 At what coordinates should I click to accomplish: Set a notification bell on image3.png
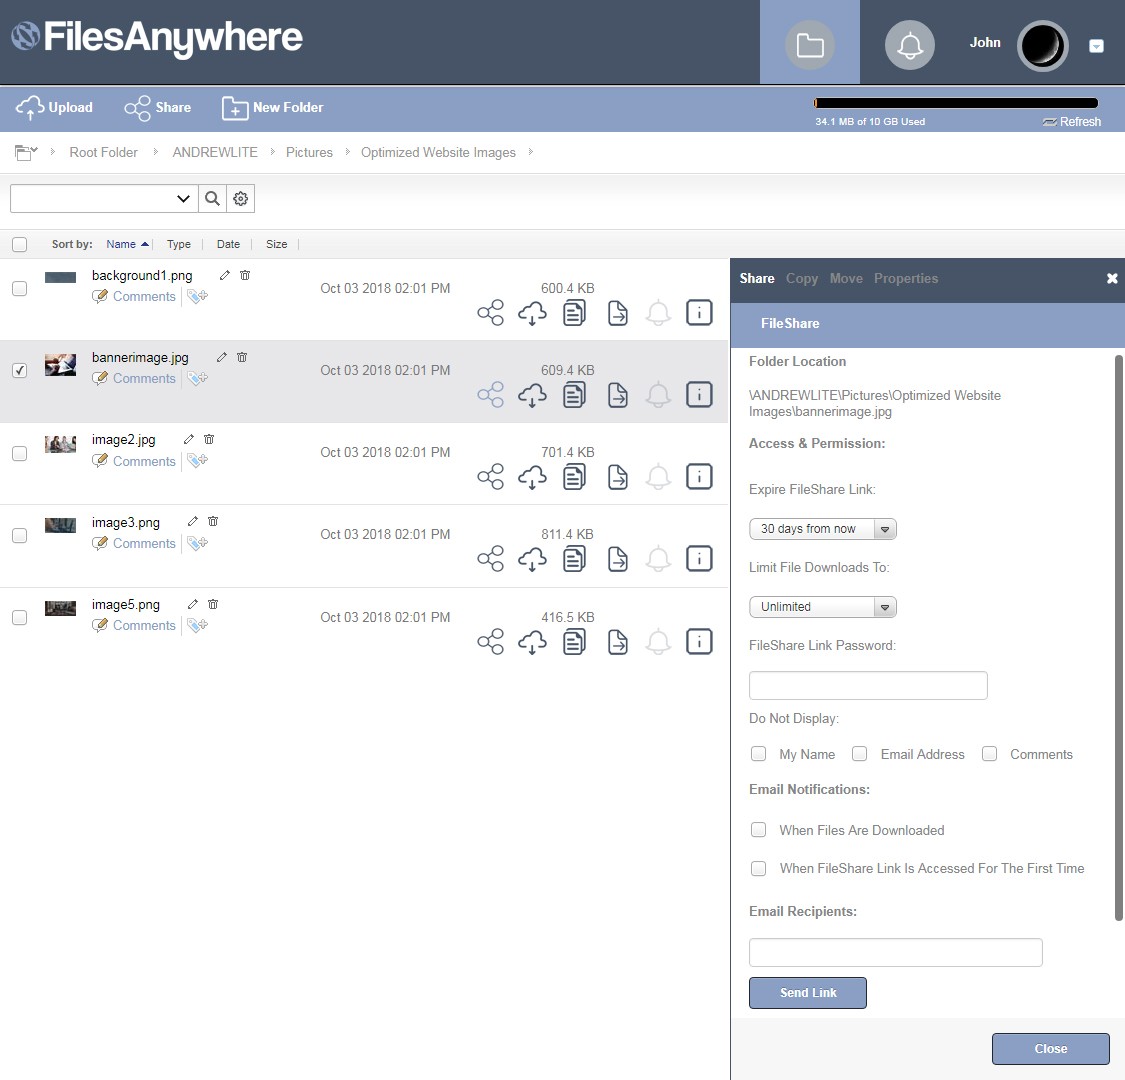click(x=658, y=558)
